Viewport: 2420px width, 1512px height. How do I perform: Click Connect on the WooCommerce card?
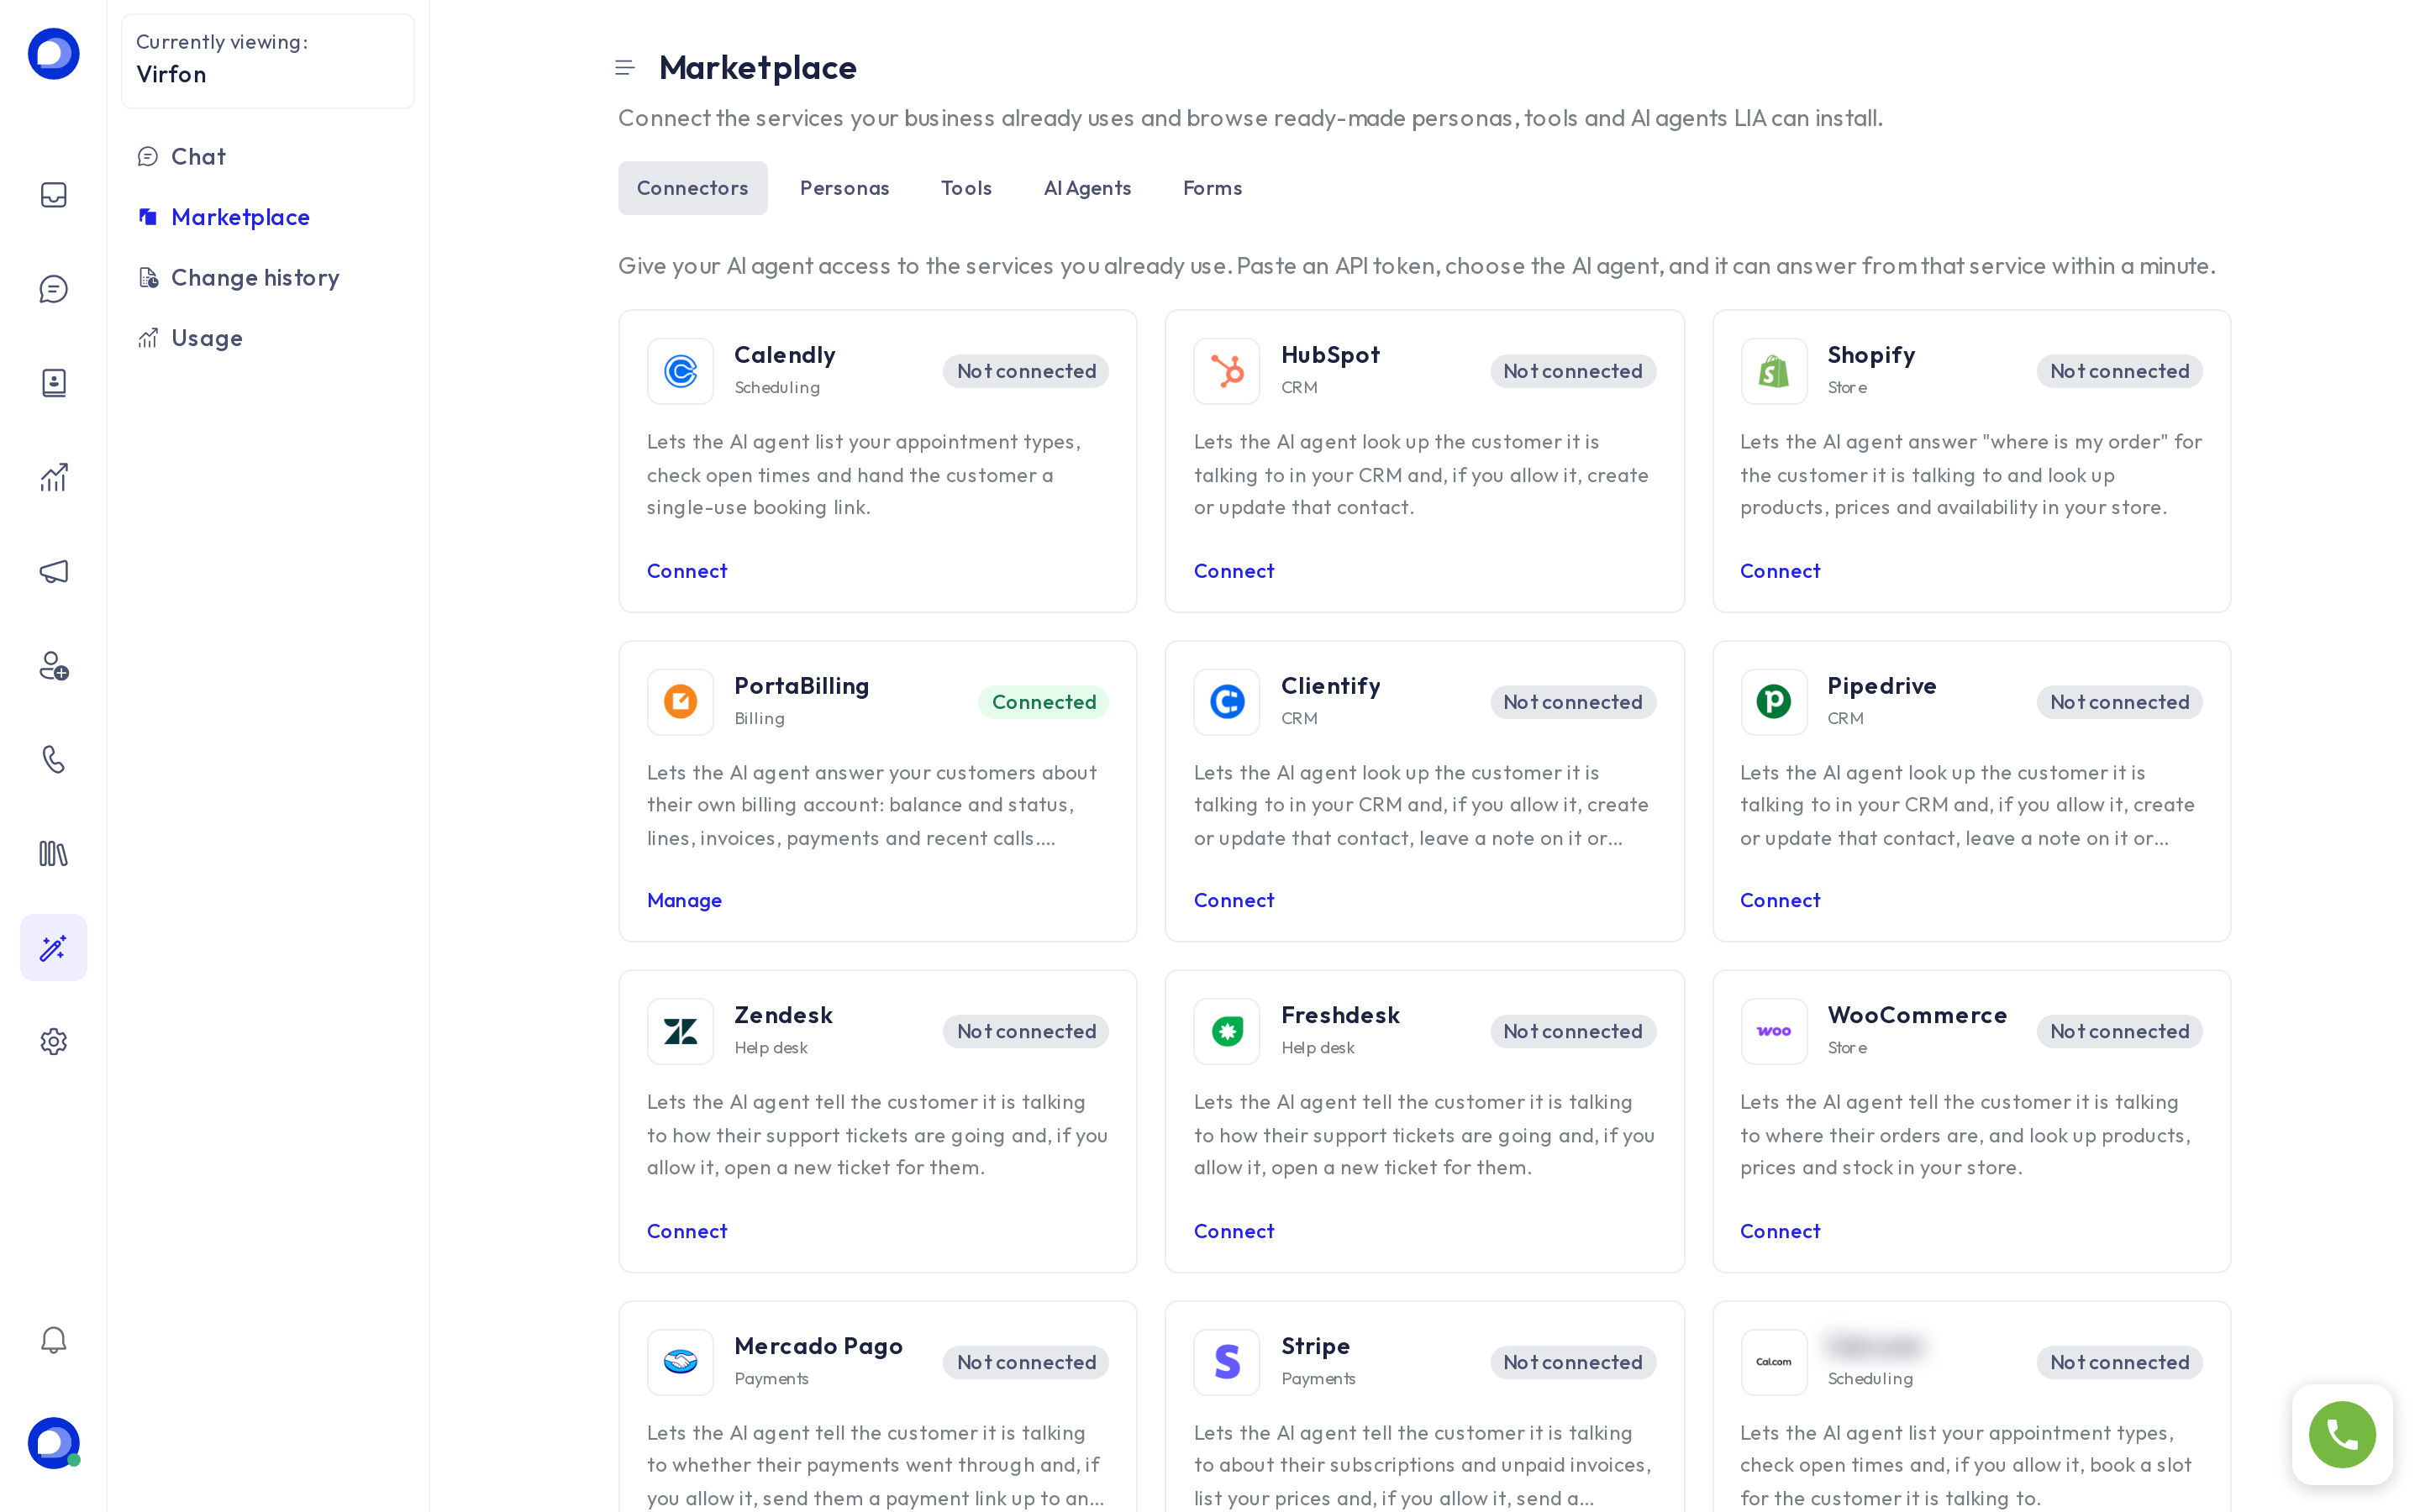1780,1231
